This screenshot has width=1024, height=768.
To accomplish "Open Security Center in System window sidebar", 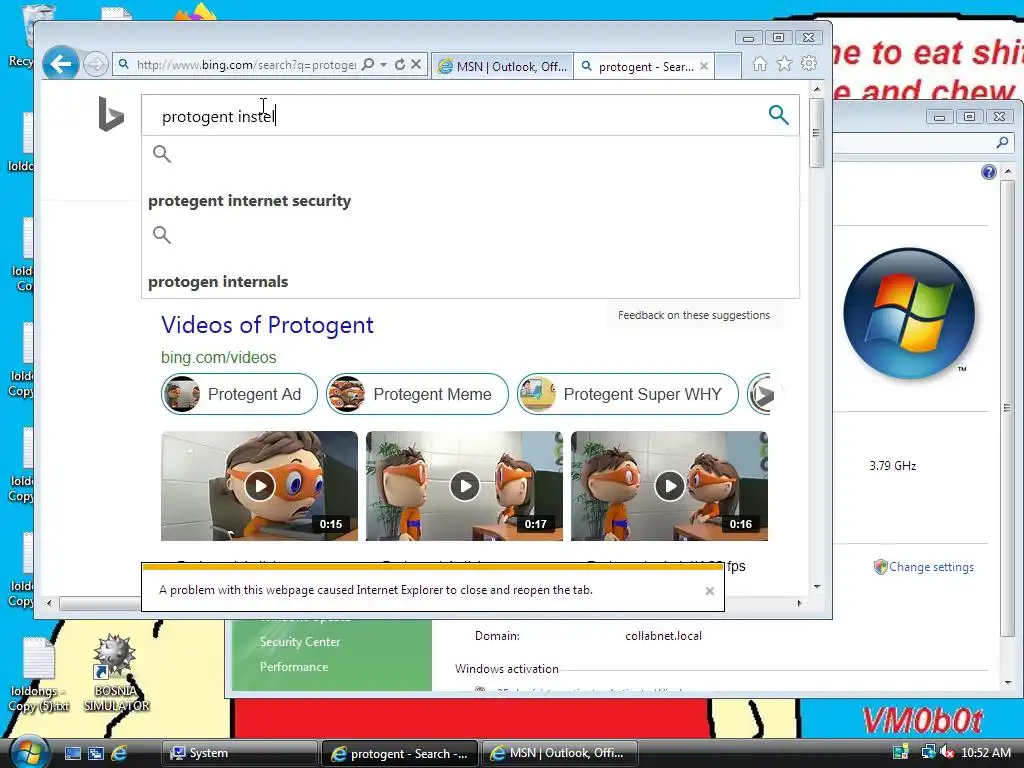I will click(300, 641).
